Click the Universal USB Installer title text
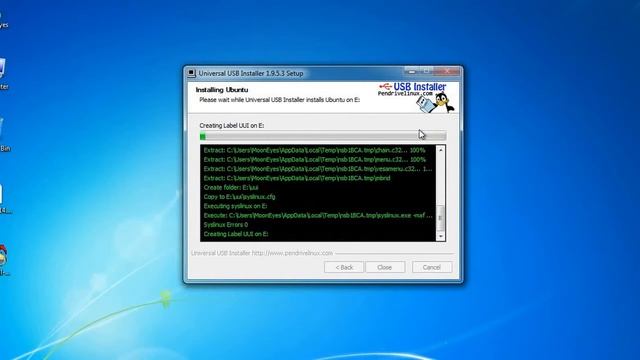The width and height of the screenshot is (640, 360). tap(251, 73)
